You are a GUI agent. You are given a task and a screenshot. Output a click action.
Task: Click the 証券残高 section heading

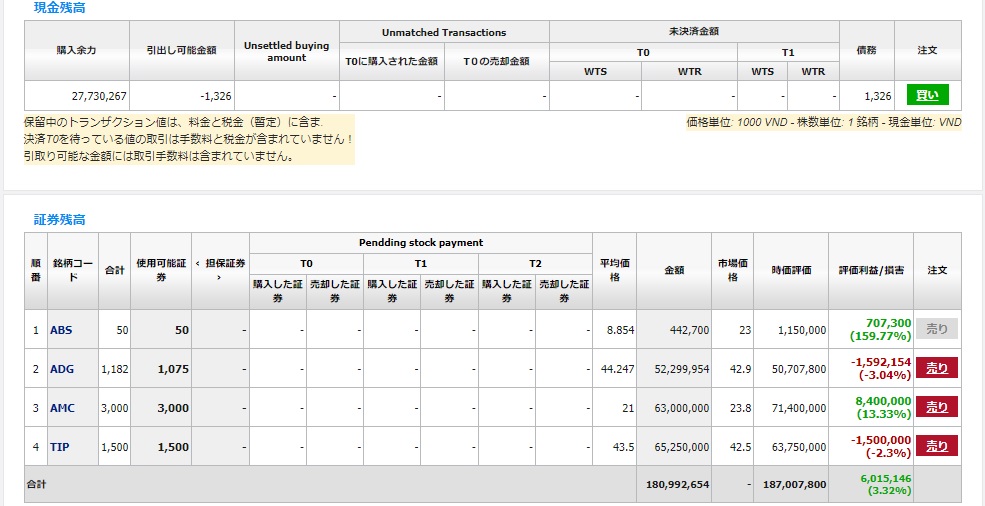tap(59, 219)
